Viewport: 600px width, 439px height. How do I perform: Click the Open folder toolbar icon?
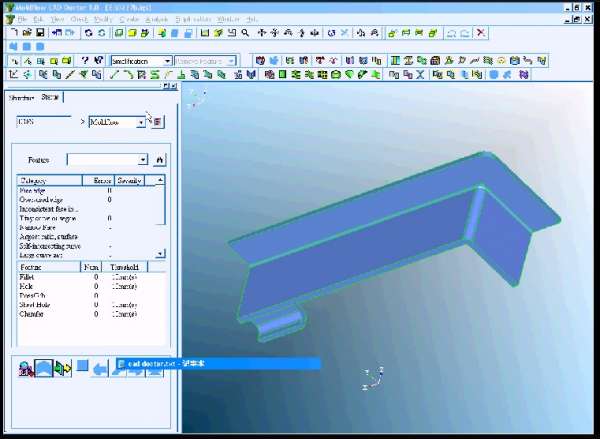(27, 33)
